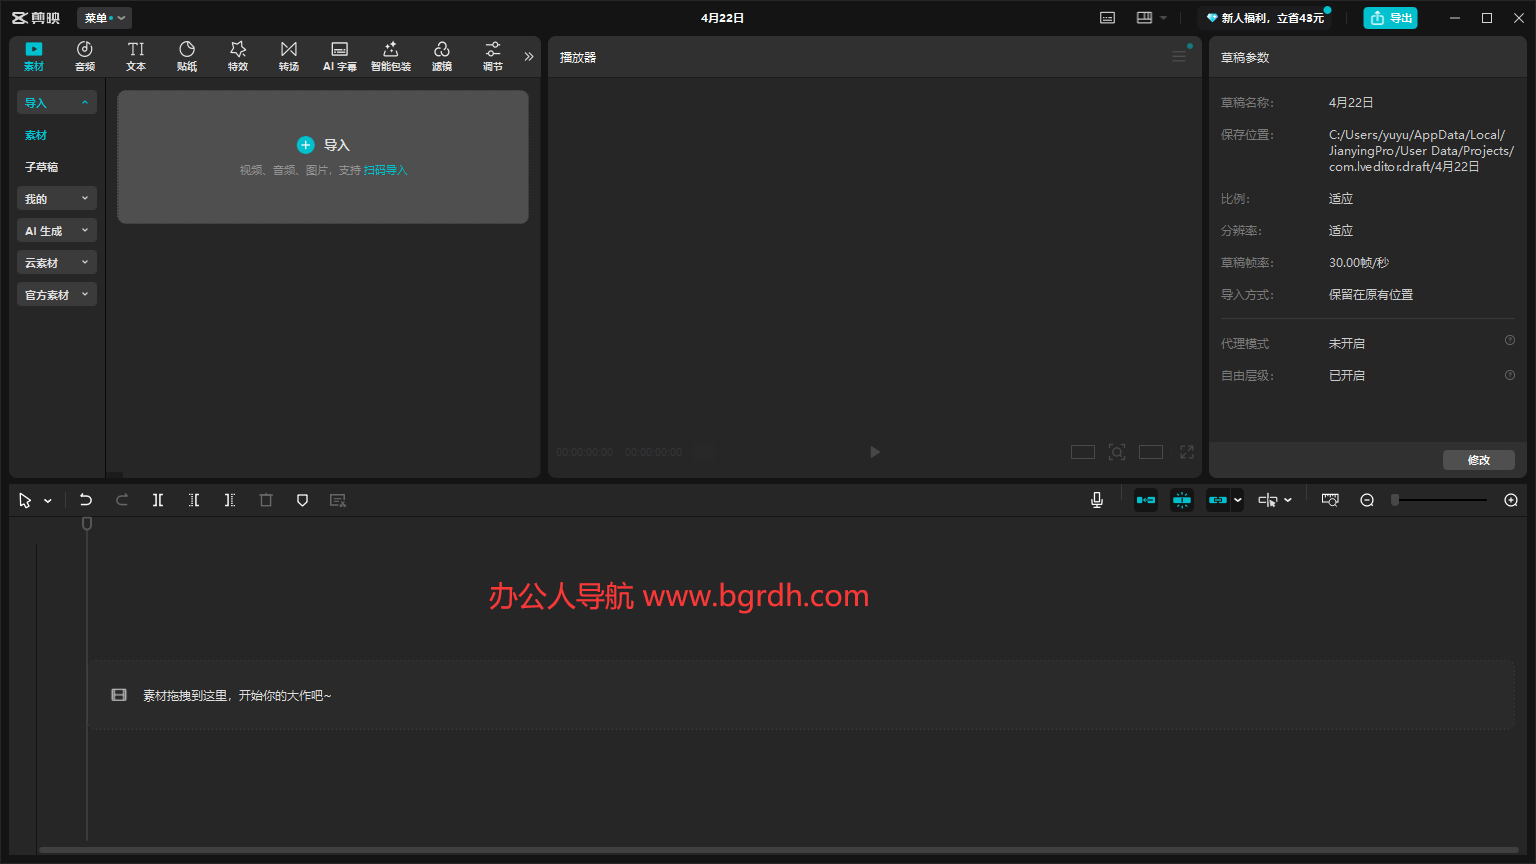The image size is (1536, 864).
Task: Click the split clip tool icon
Action: (x=158, y=500)
